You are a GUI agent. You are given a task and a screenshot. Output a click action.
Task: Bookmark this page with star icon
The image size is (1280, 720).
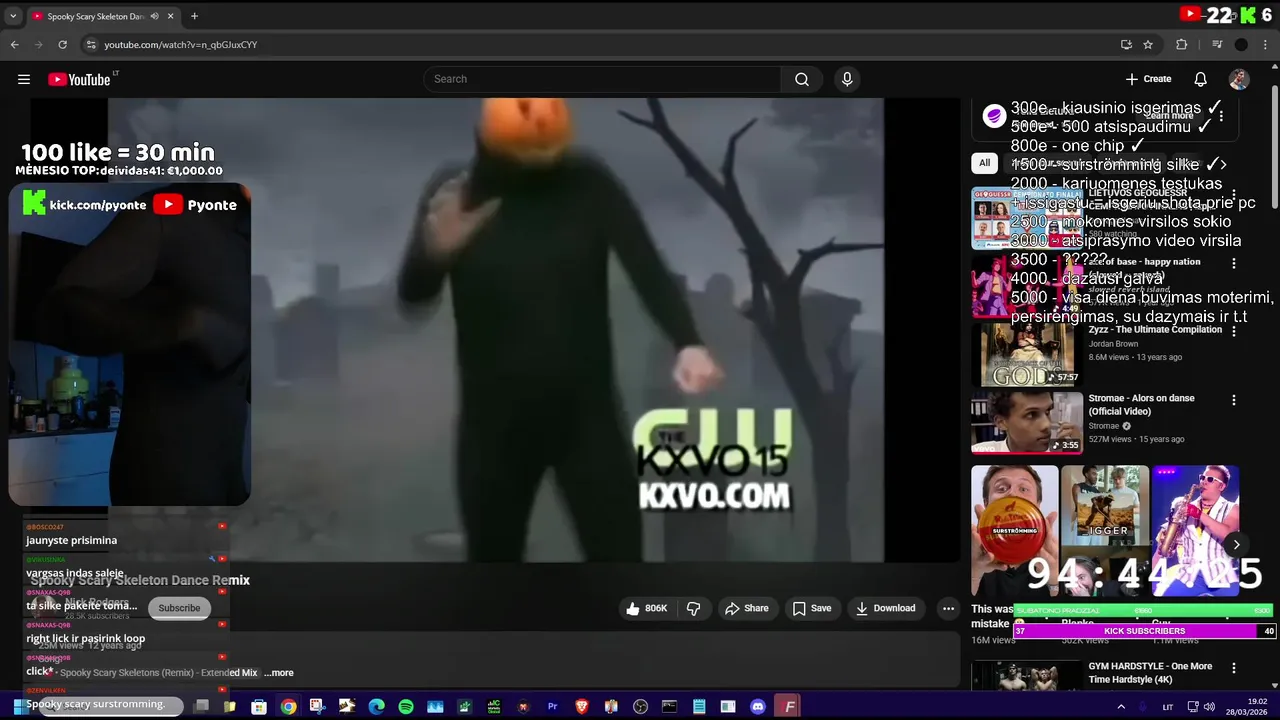(x=1148, y=45)
